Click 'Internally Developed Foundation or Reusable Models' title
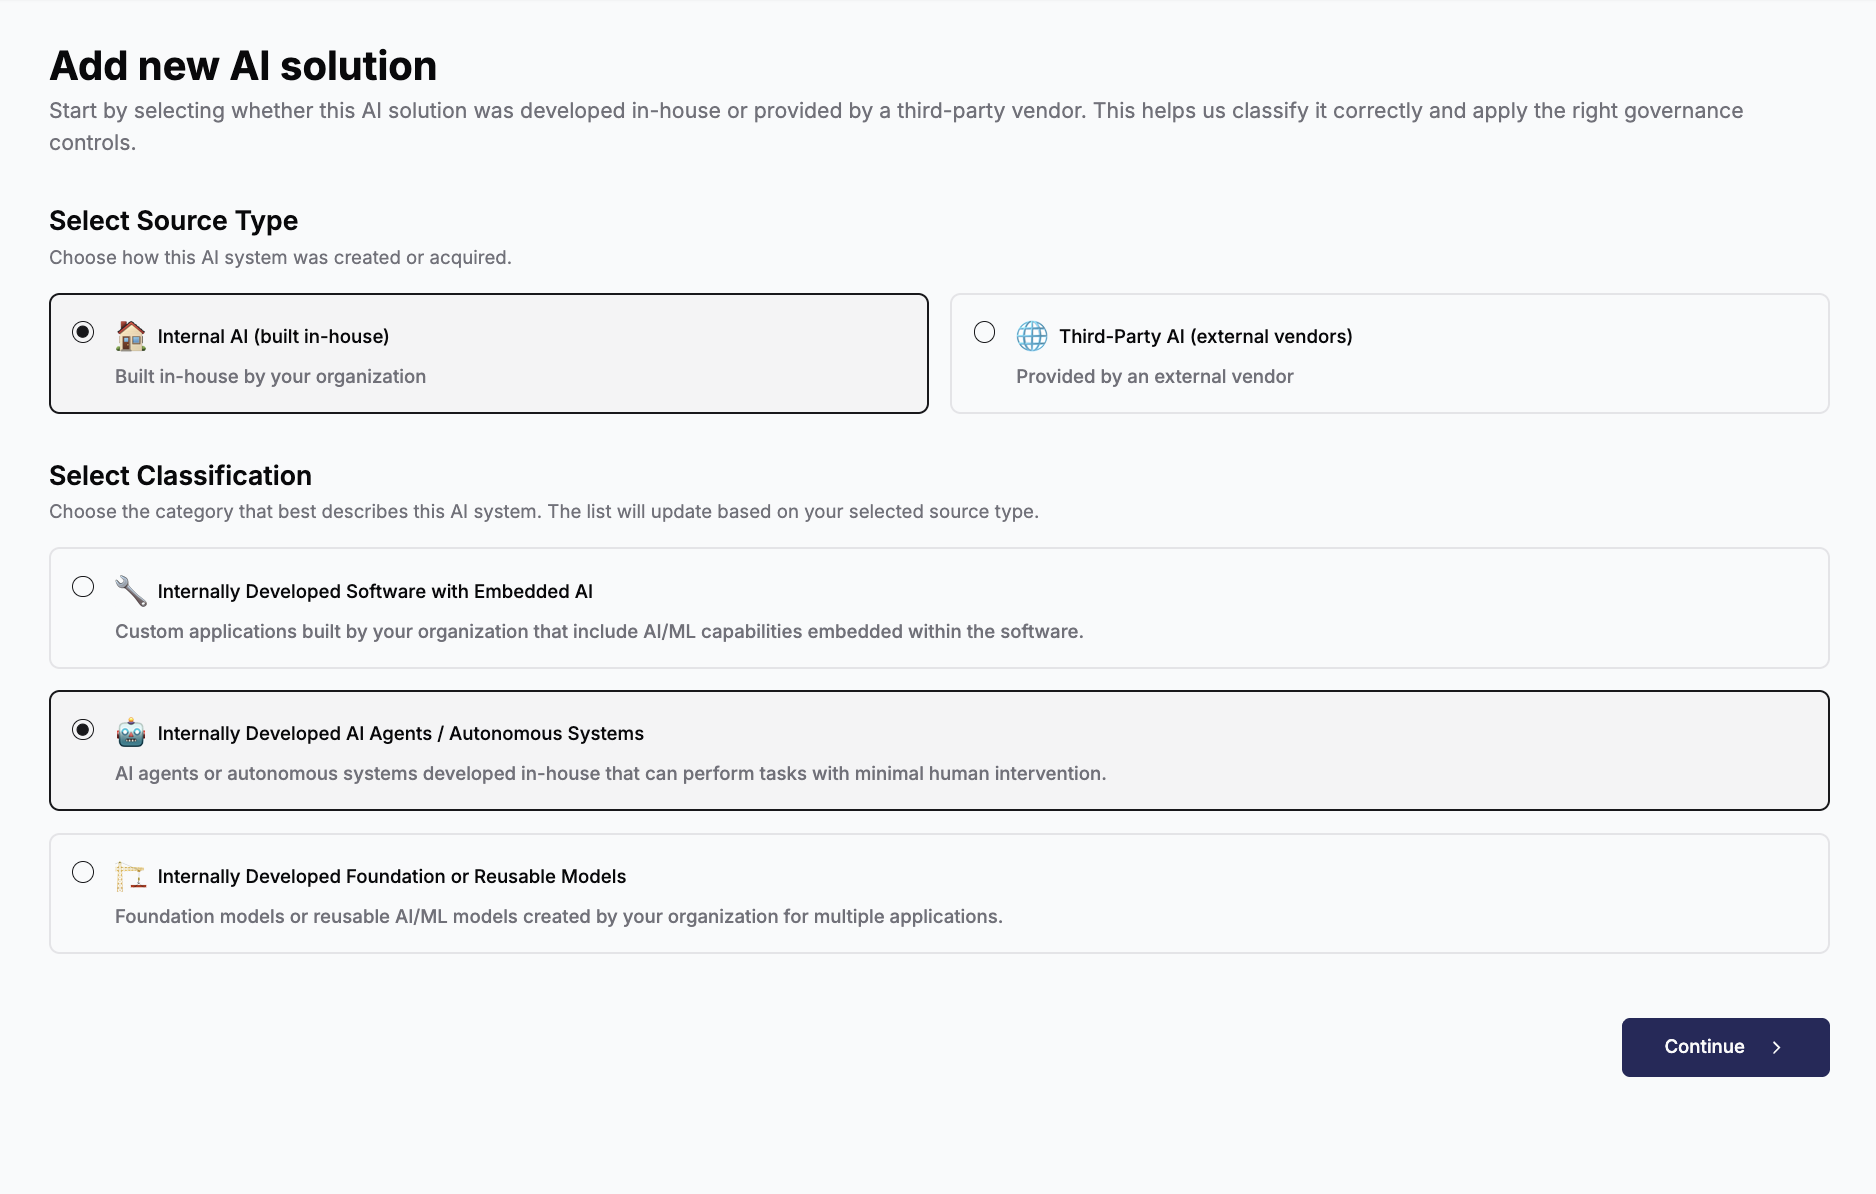The height and width of the screenshot is (1194, 1876). [x=391, y=876]
